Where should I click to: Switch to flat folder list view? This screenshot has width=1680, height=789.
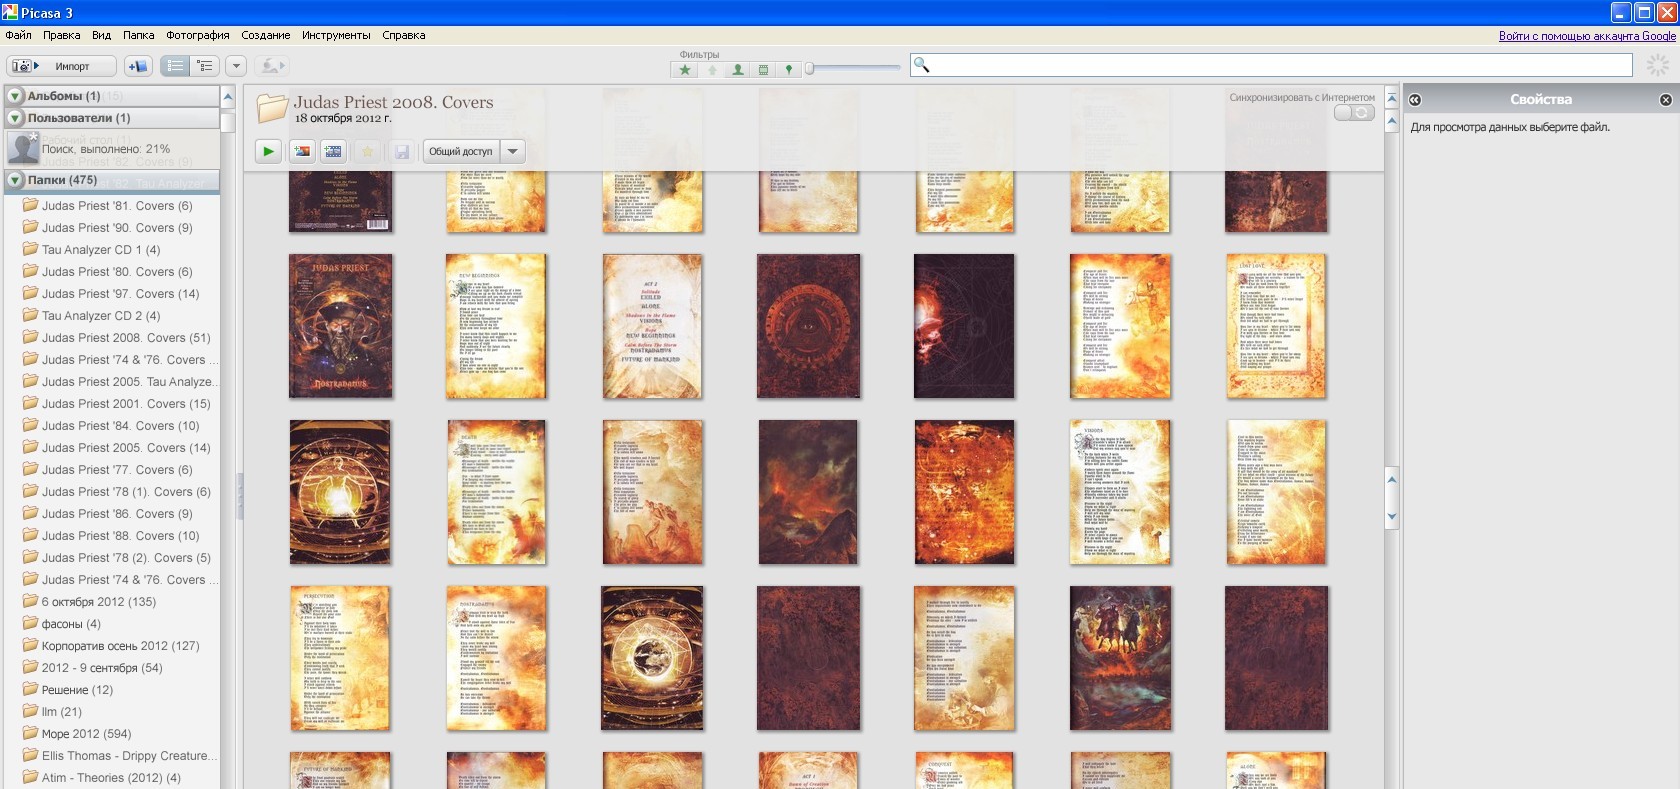175,66
